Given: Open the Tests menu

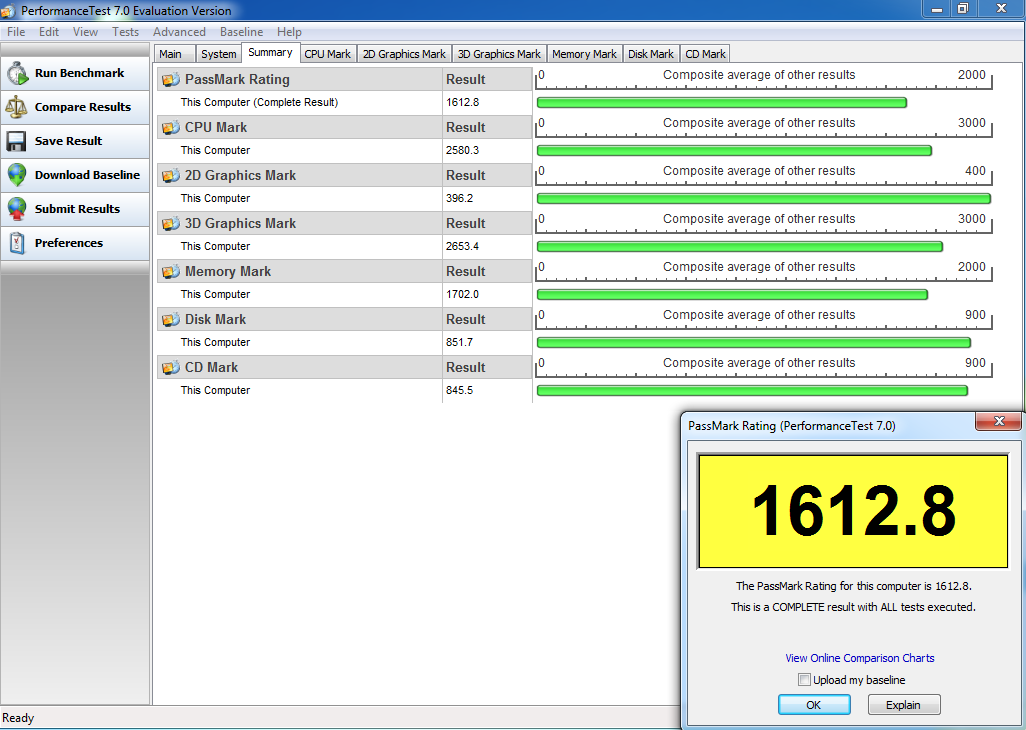Looking at the screenshot, I should [125, 32].
